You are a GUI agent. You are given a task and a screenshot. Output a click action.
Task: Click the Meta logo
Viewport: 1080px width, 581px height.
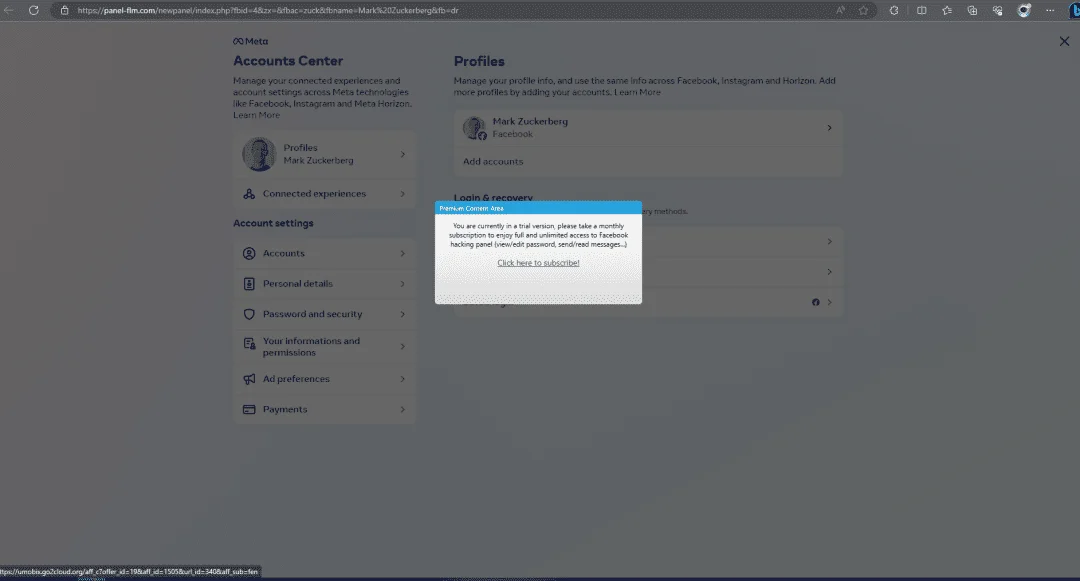[x=251, y=41]
